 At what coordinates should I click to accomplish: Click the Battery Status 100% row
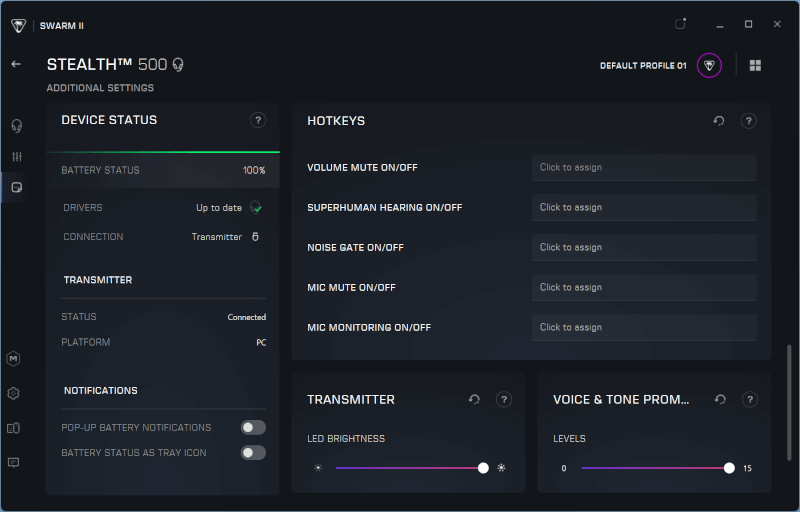[163, 170]
